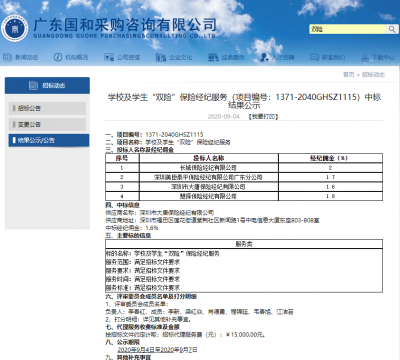Select 招标公告 in the sidebar

pyautogui.click(x=47, y=108)
